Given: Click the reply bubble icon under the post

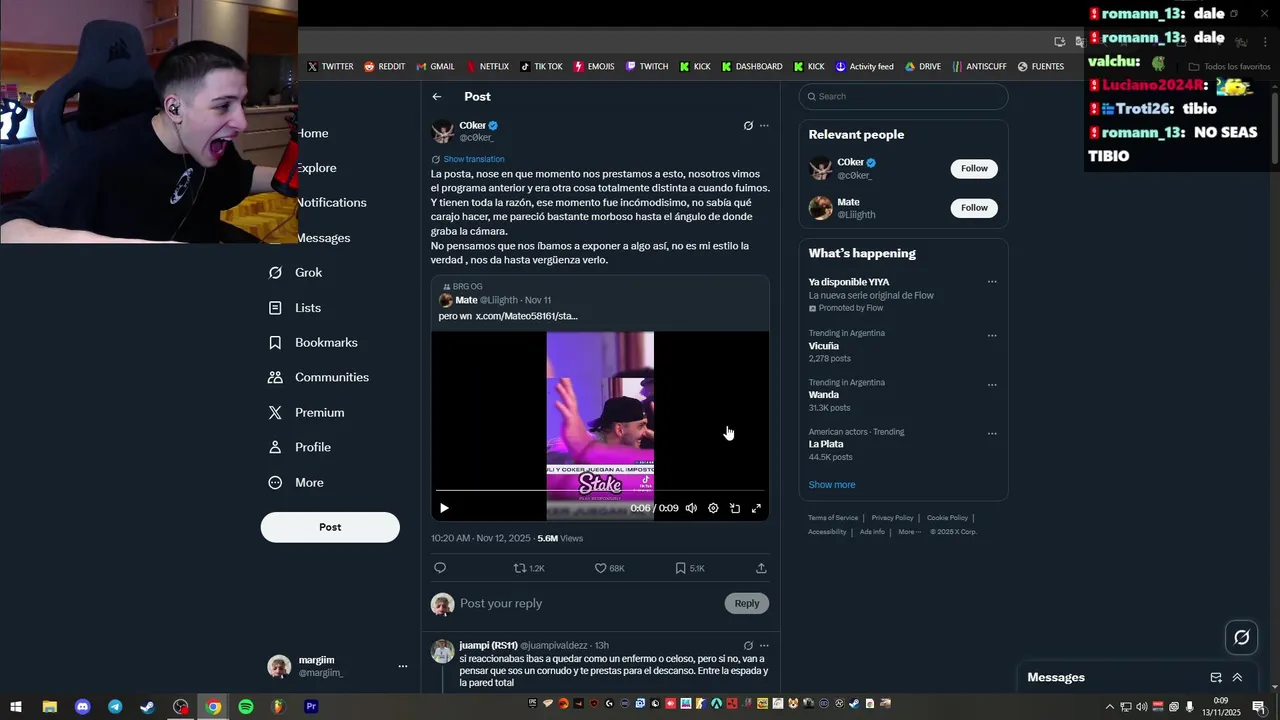Looking at the screenshot, I should coord(440,568).
